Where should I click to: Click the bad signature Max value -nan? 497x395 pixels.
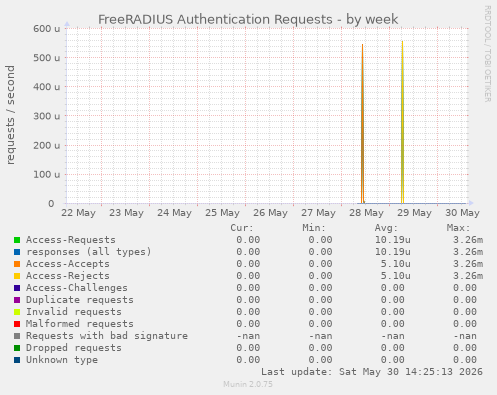pos(465,336)
